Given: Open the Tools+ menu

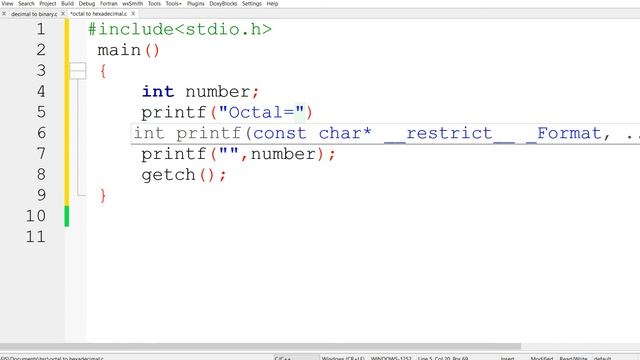Looking at the screenshot, I should coord(173,3).
